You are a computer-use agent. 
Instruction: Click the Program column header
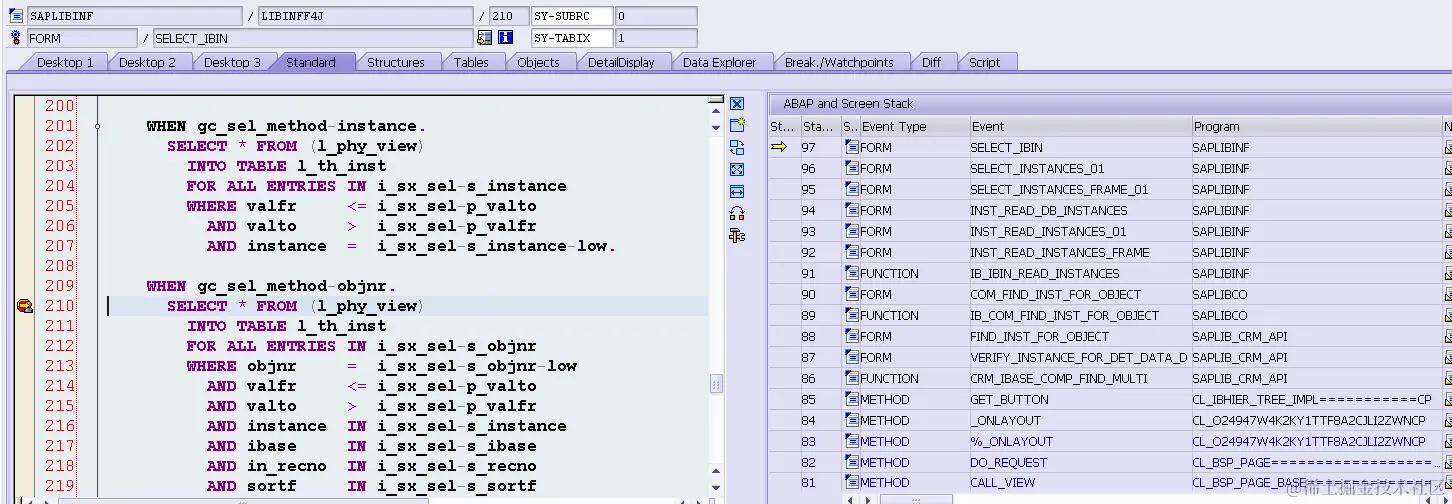point(1315,127)
